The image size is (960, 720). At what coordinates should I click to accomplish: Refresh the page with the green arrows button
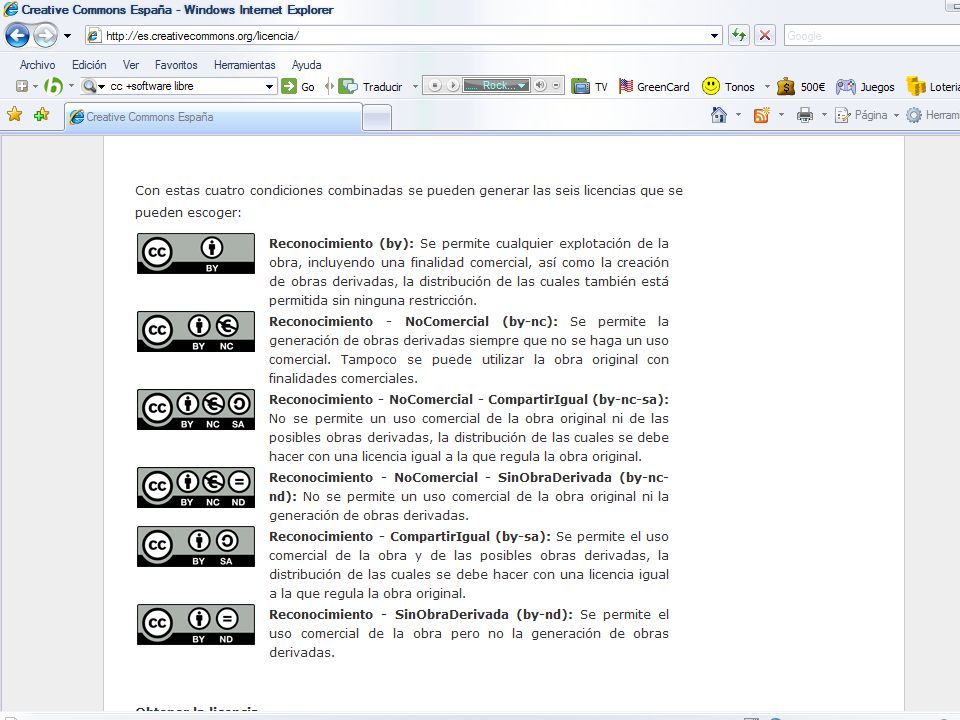[739, 36]
